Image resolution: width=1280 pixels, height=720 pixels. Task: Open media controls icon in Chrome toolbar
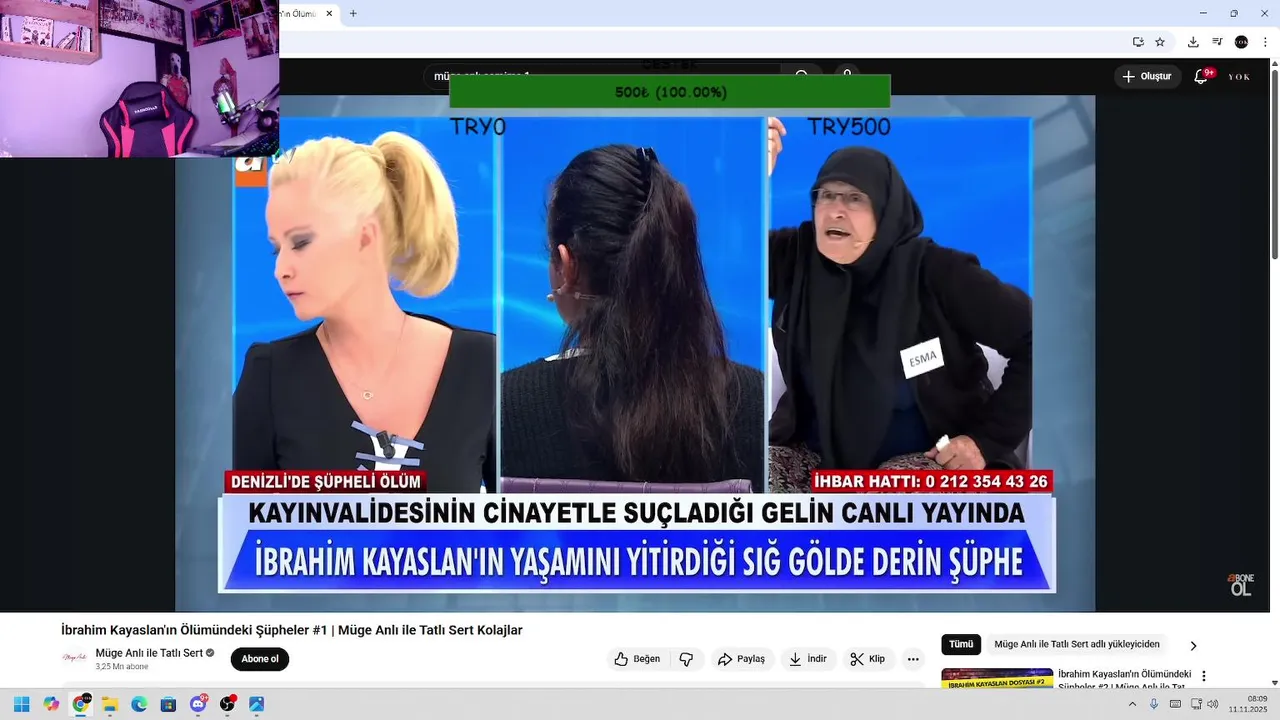(1217, 42)
